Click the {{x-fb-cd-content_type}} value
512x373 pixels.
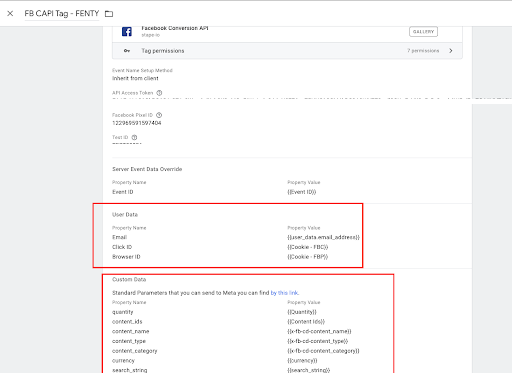318,341
